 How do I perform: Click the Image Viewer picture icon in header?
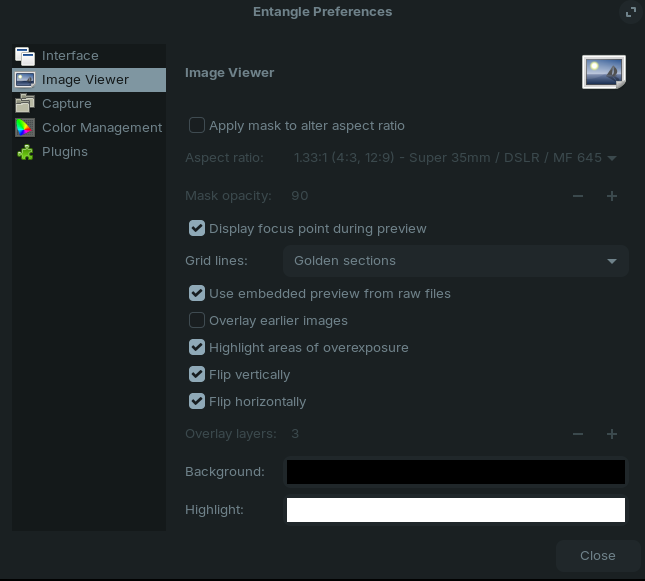[x=604, y=73]
